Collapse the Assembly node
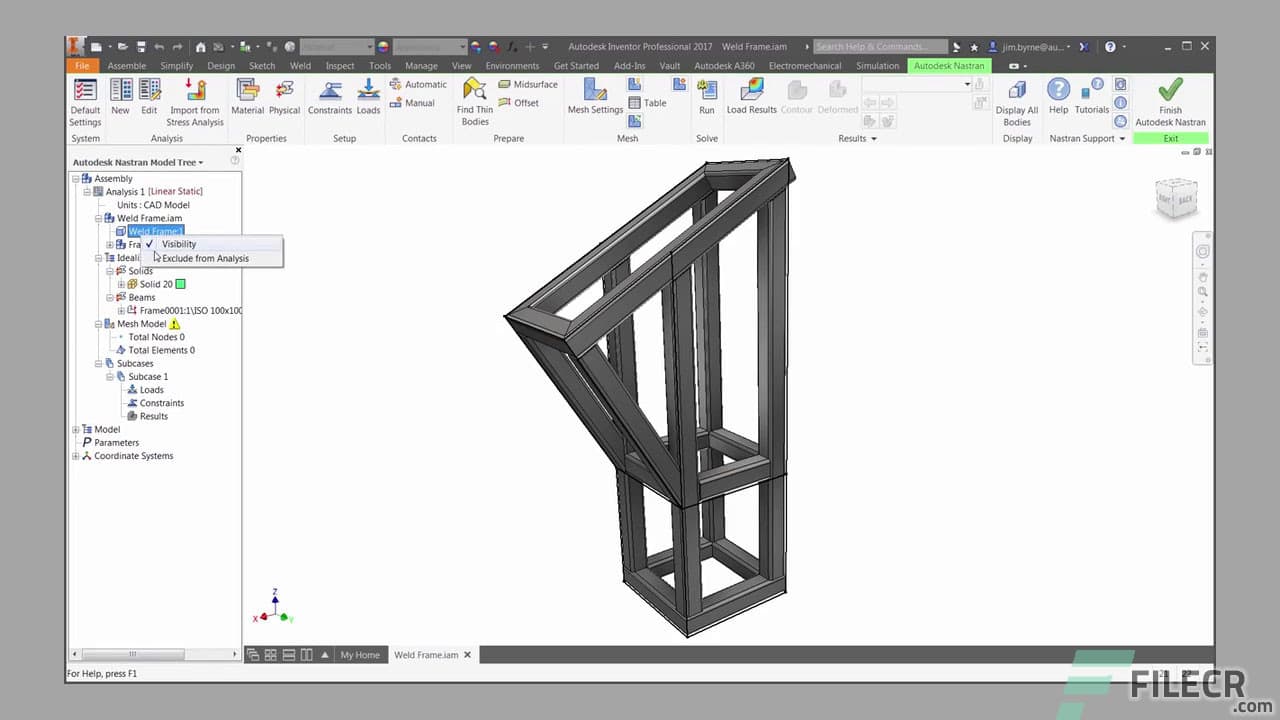The width and height of the screenshot is (1280, 720). tap(76, 178)
